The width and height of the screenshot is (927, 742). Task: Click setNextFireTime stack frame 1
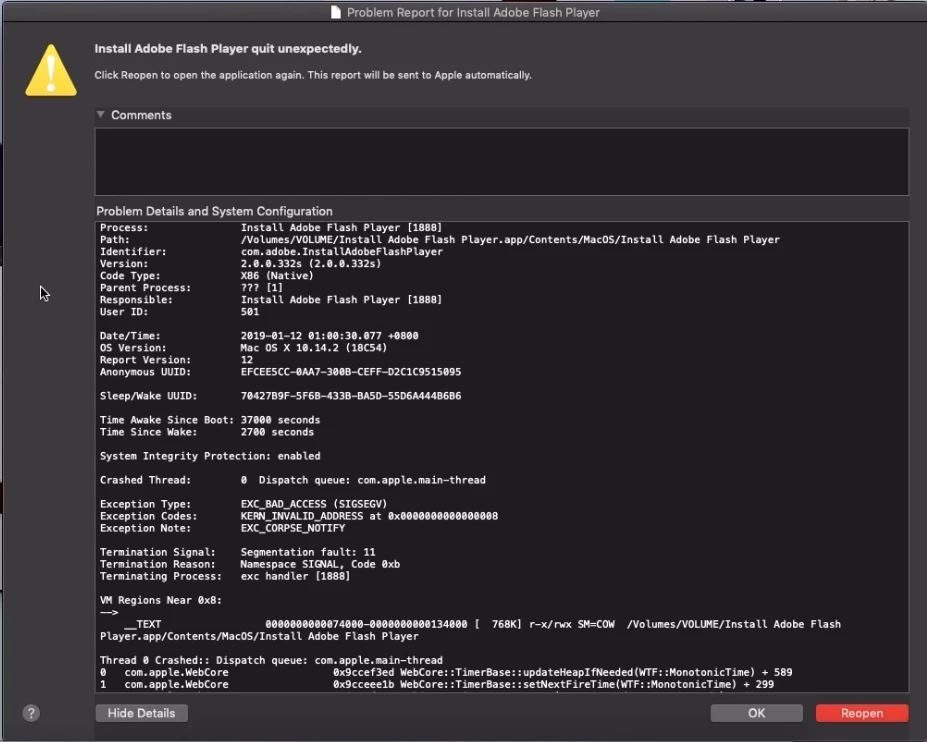point(436,684)
